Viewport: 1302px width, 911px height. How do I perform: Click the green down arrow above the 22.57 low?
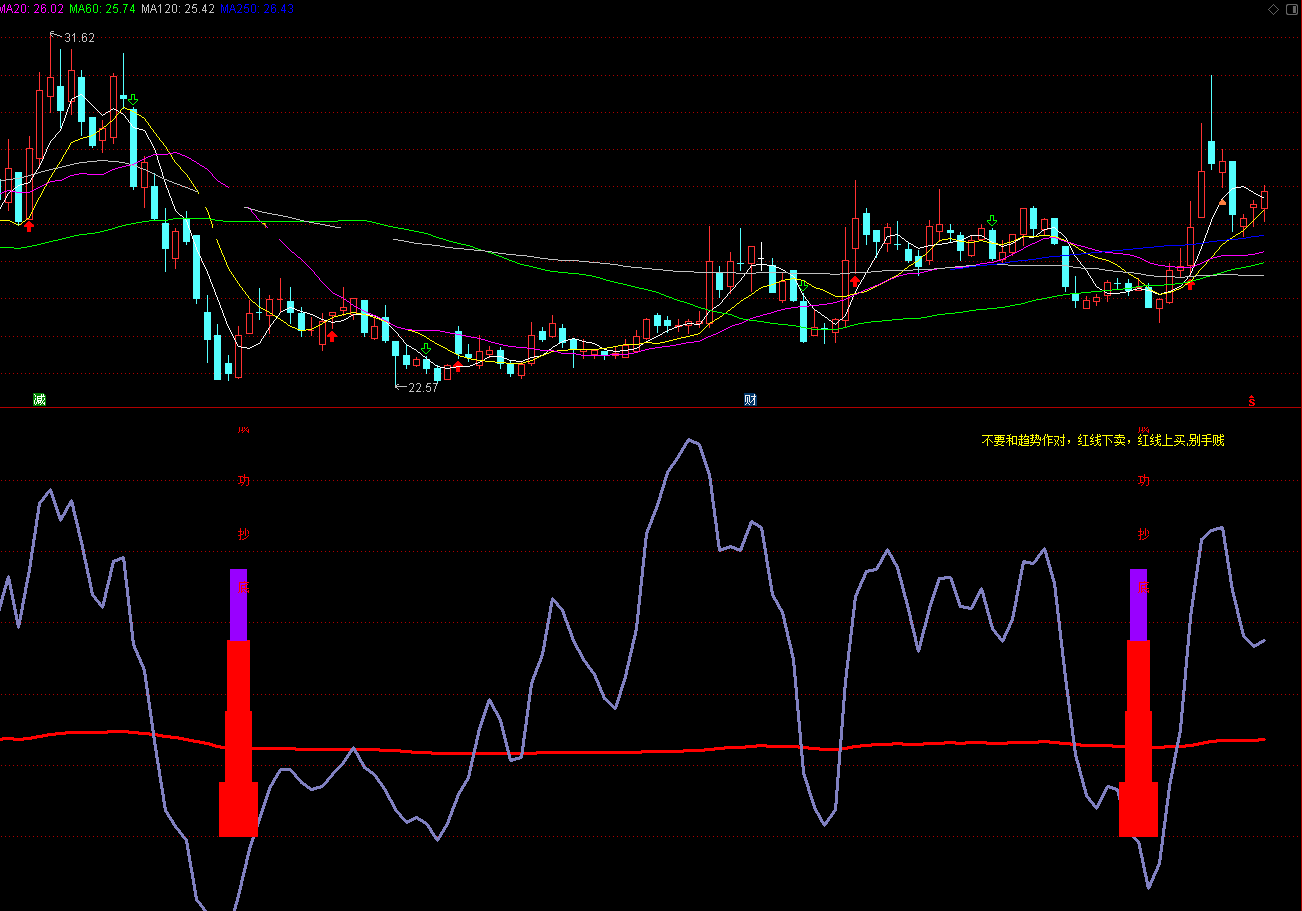tap(426, 349)
